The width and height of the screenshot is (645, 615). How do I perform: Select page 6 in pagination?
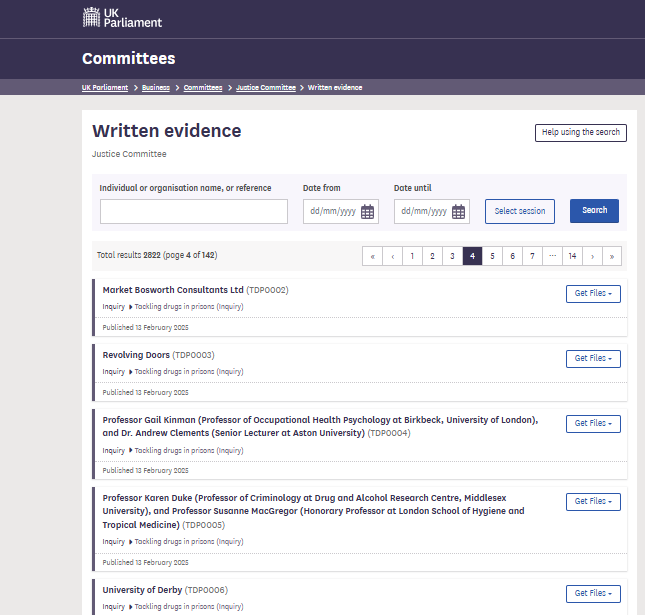(x=513, y=256)
